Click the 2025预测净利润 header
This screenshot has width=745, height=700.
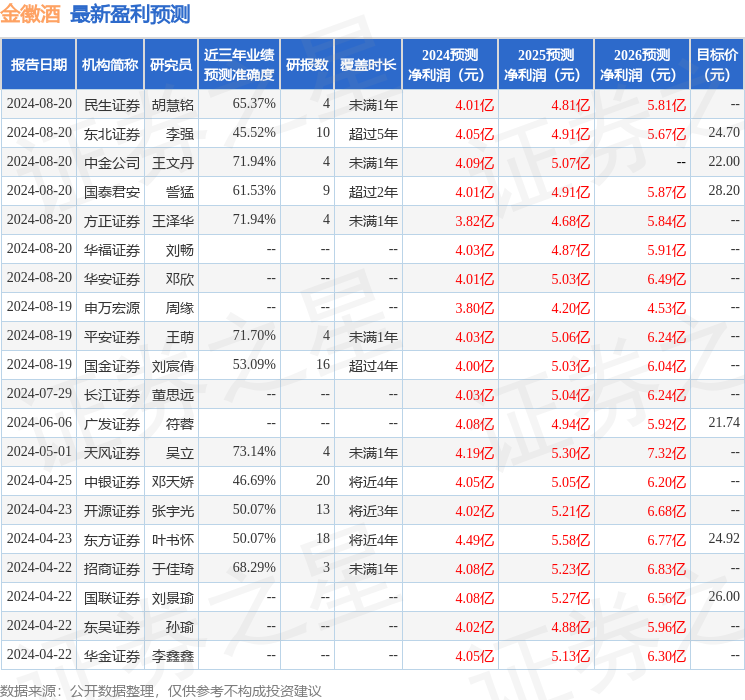(546, 65)
